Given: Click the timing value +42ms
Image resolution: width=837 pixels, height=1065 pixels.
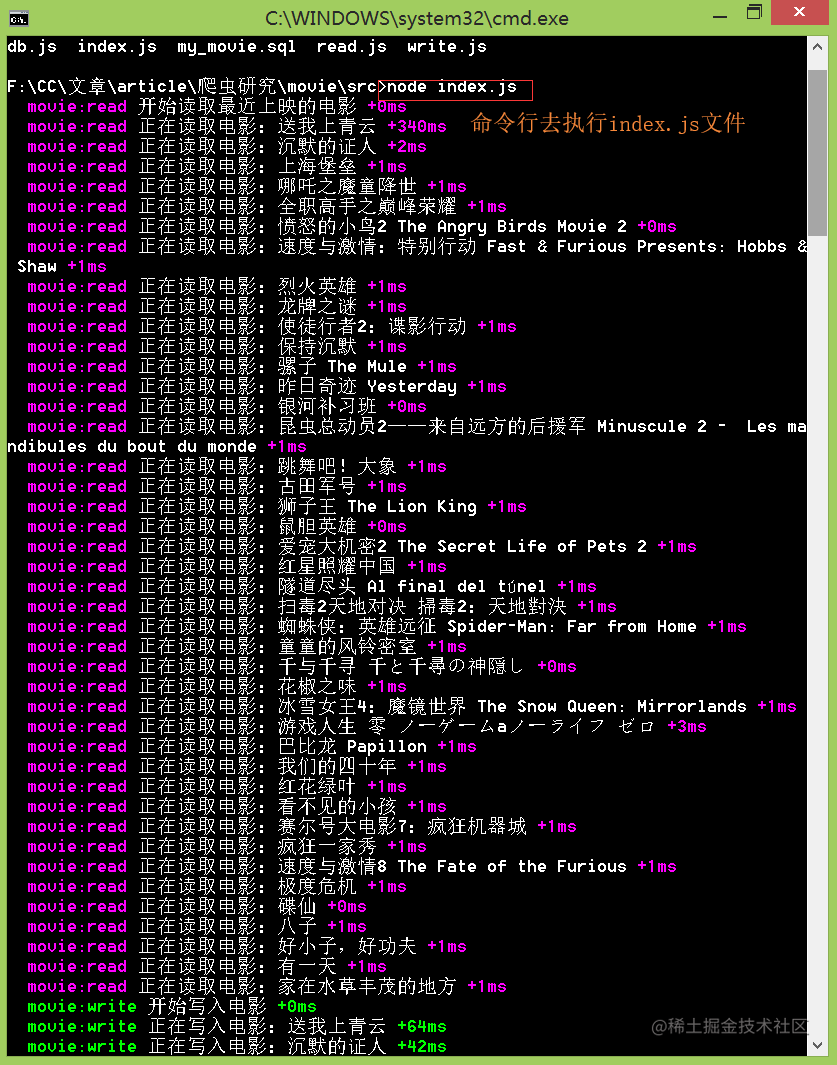Looking at the screenshot, I should [422, 1047].
